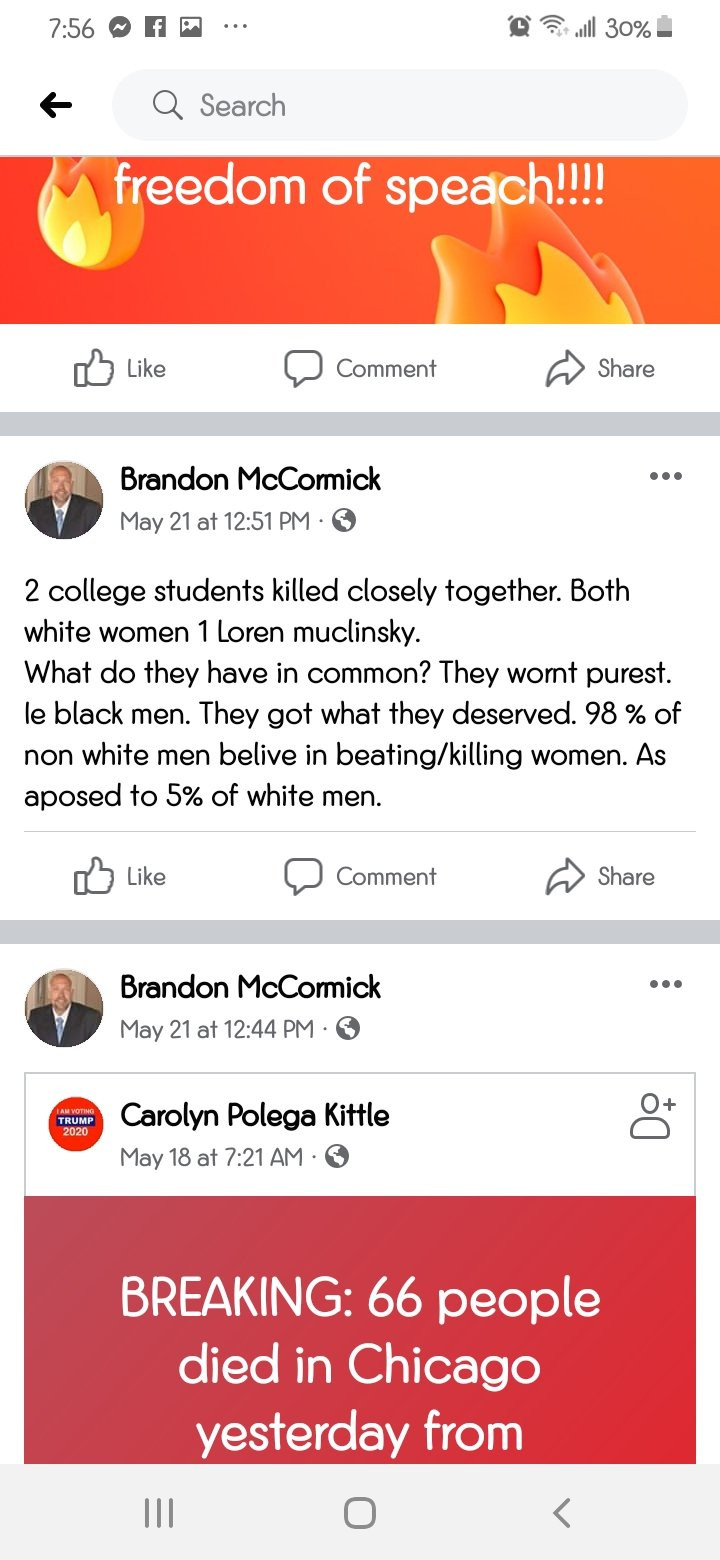Click Comment on the 12:51 PM post

coord(361,877)
